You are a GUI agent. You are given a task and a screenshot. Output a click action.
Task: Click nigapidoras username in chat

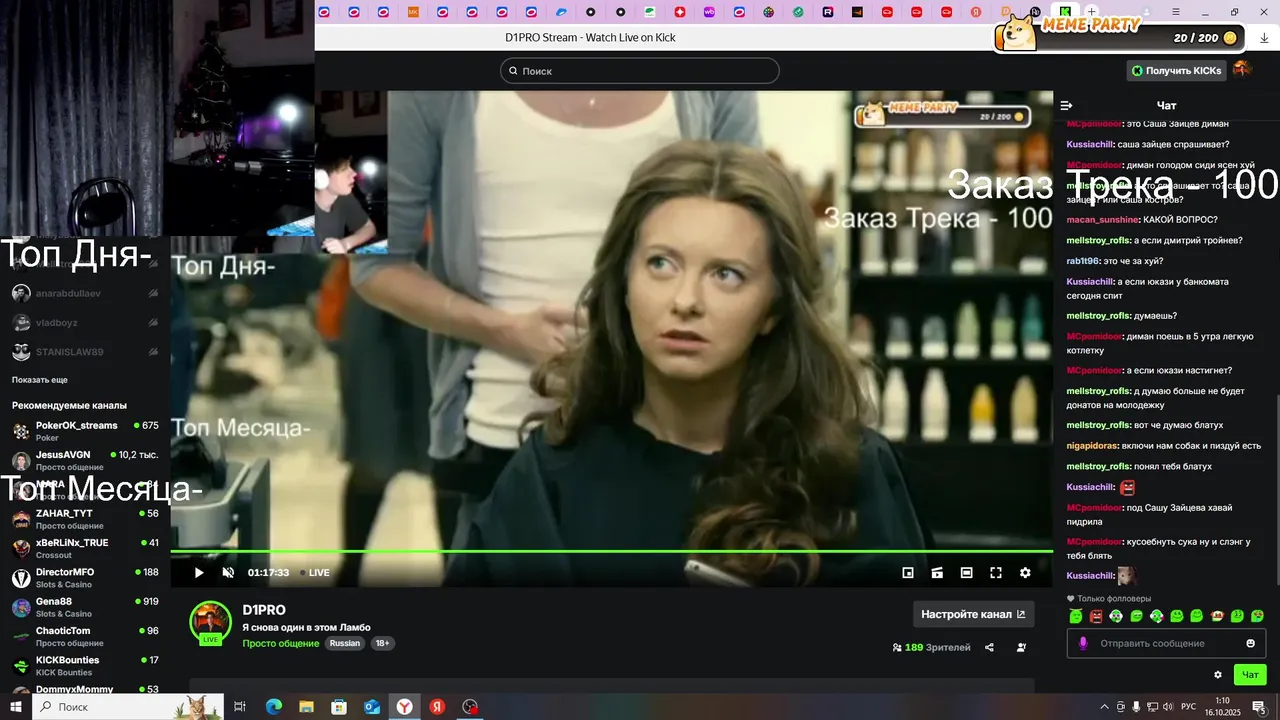(1092, 446)
